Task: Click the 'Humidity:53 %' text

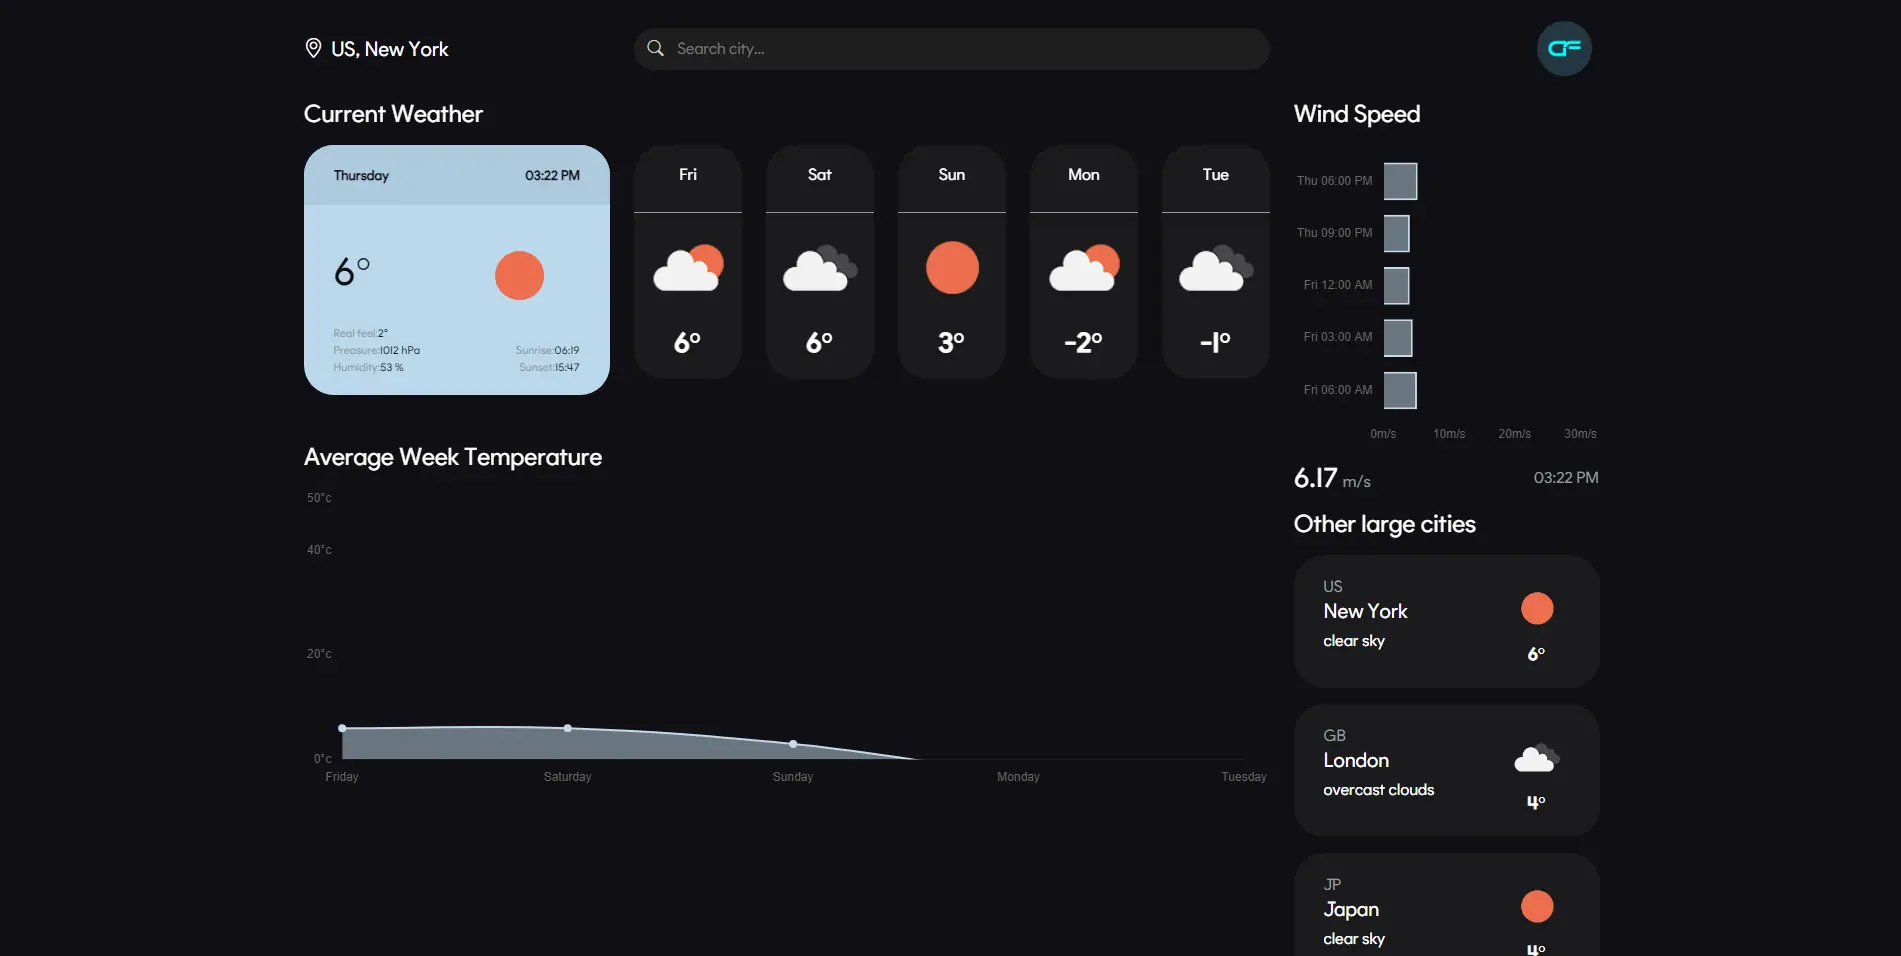Action: [368, 367]
